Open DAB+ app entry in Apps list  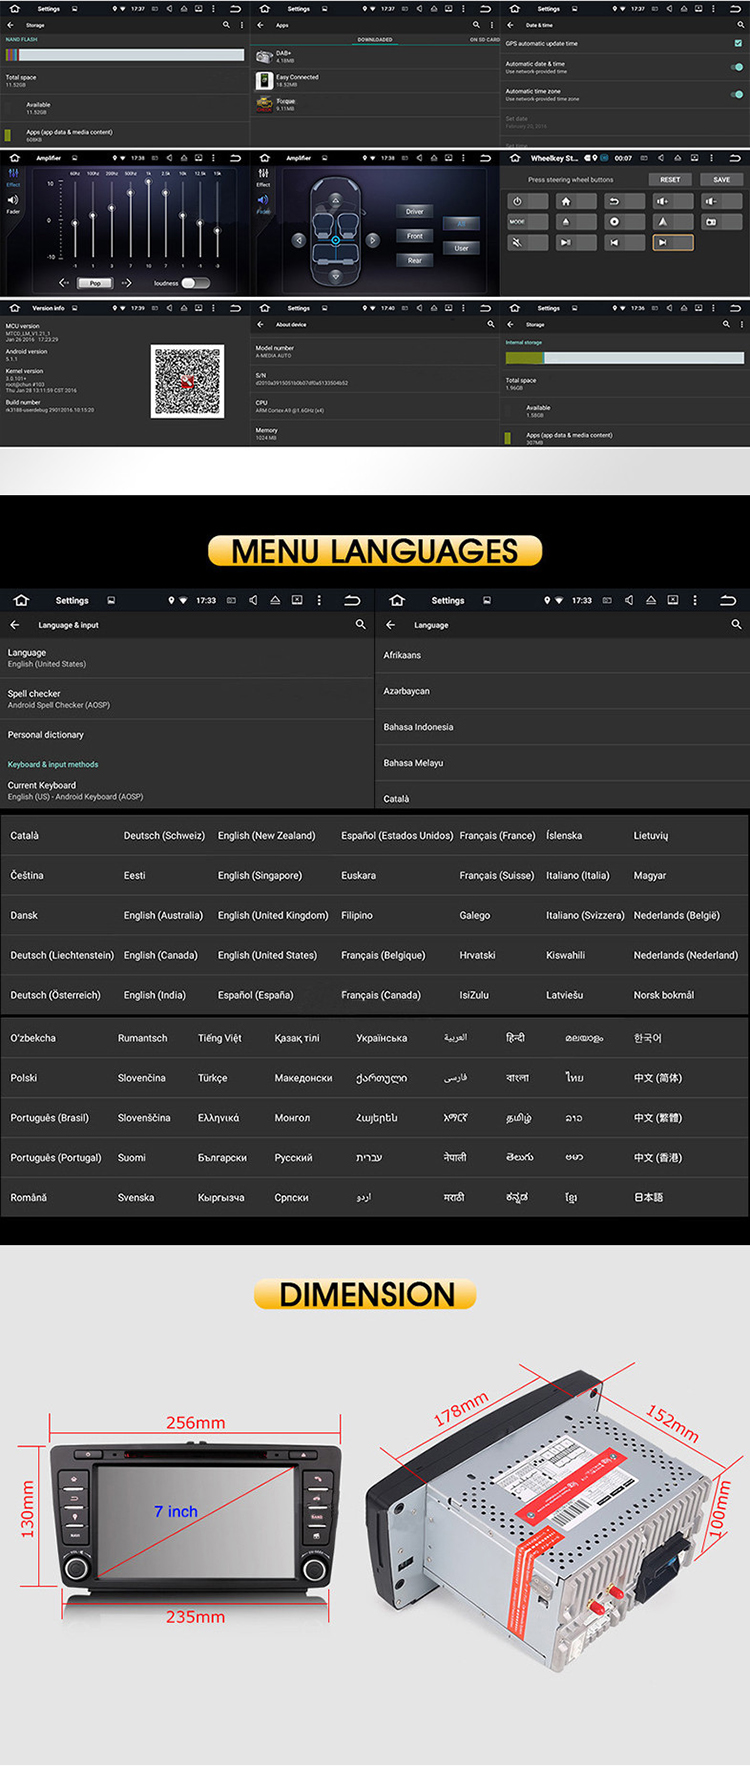pos(375,57)
